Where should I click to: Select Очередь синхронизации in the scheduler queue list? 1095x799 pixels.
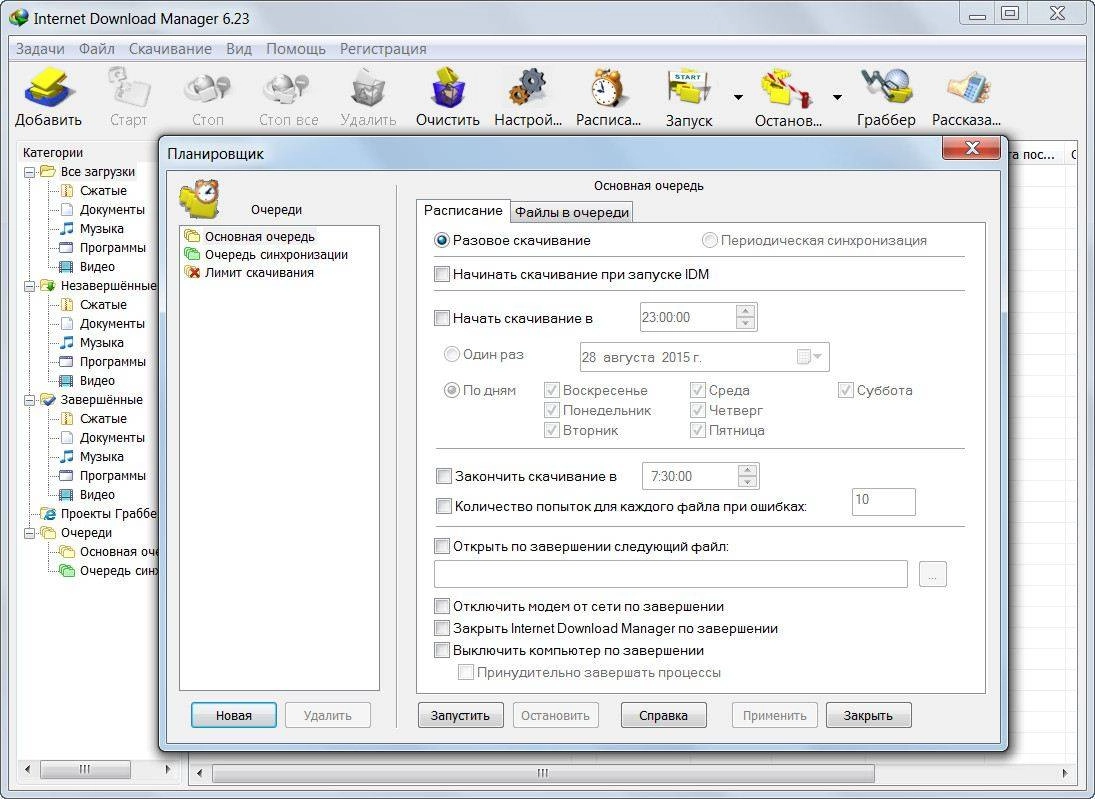coord(276,255)
